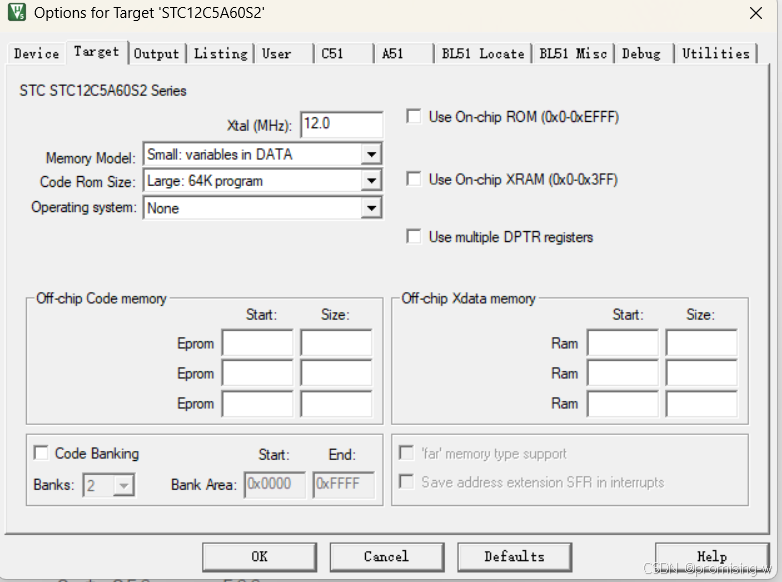Open the Code Rom Size dropdown
Image resolution: width=782 pixels, height=582 pixels.
point(372,181)
